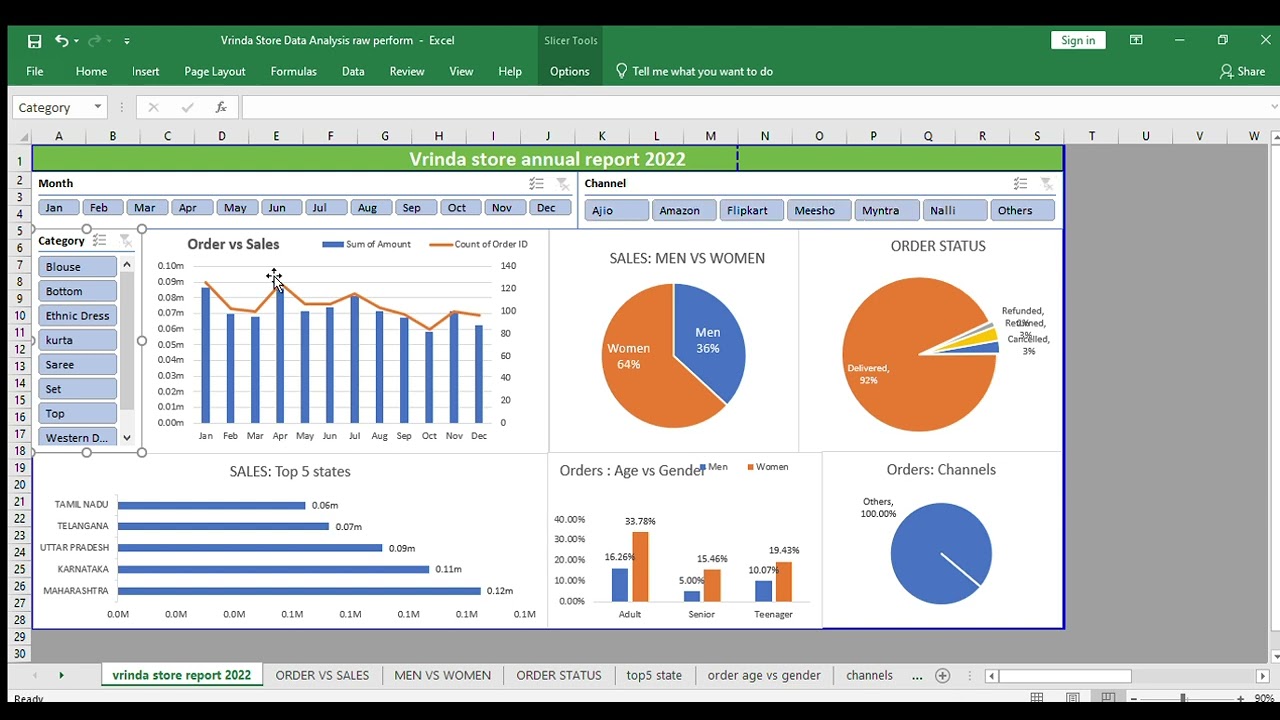Filter by Myntra channel

[x=887, y=210]
